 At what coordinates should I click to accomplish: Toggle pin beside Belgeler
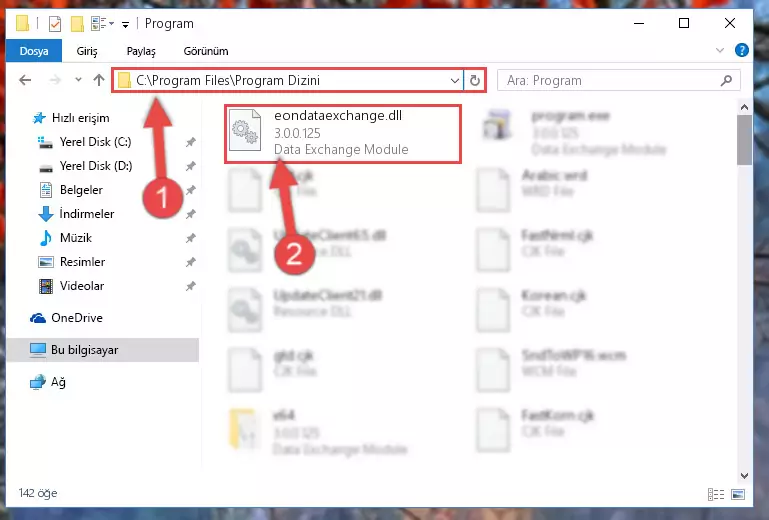pos(191,190)
